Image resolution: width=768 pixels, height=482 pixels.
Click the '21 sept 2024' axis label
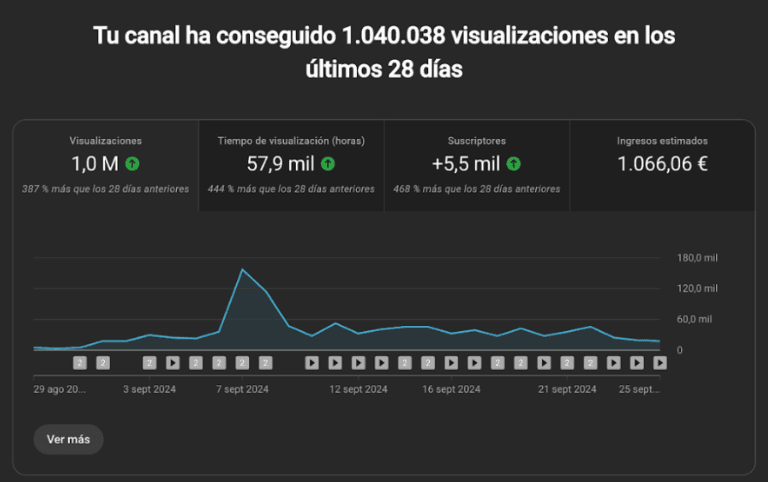[x=567, y=389]
